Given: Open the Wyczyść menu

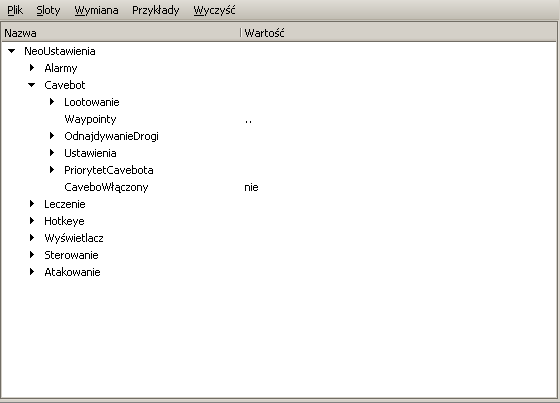Looking at the screenshot, I should tap(214, 10).
